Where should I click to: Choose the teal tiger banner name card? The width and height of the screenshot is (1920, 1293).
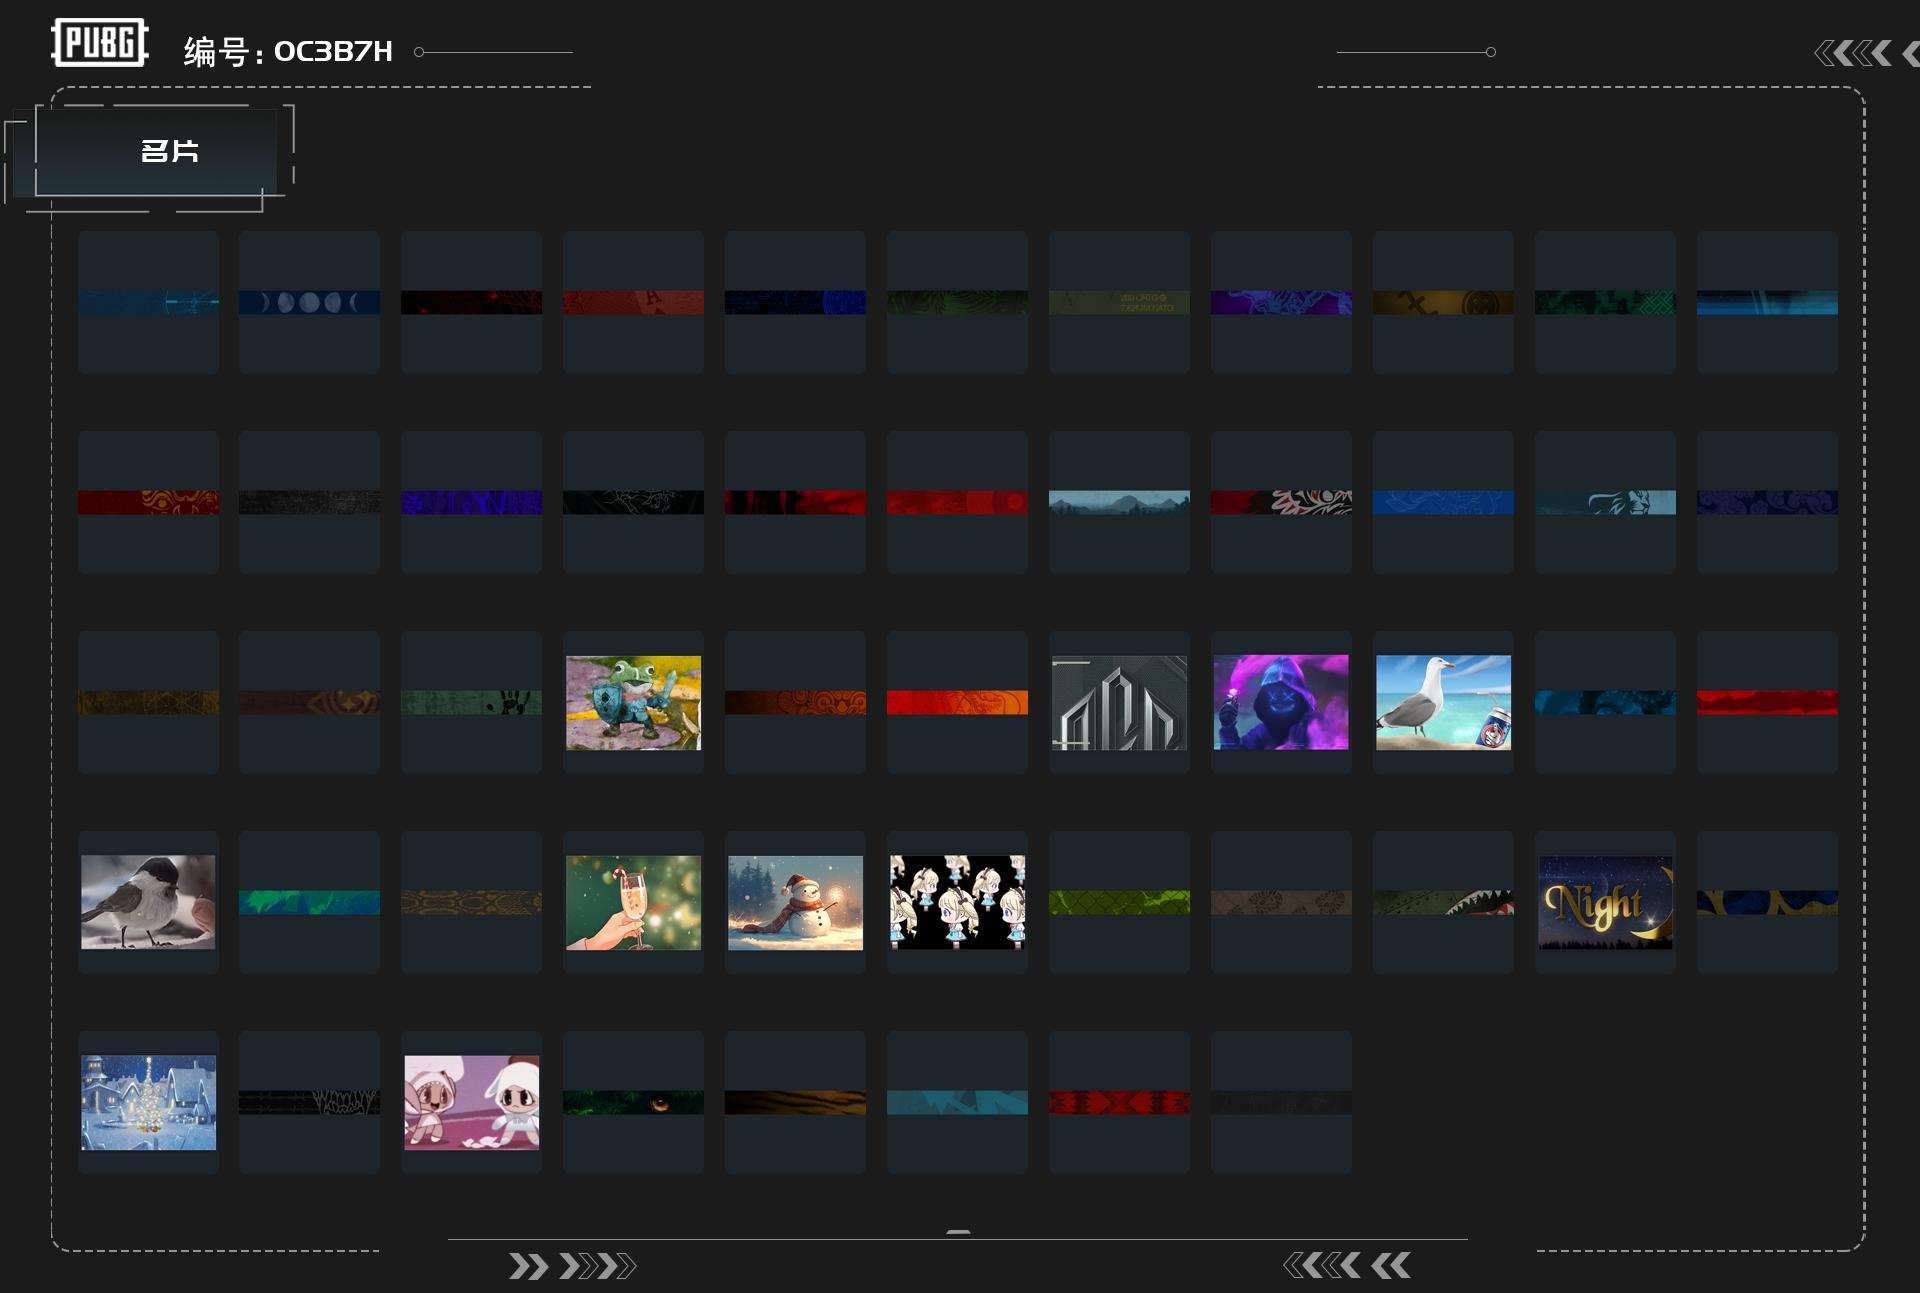point(1605,502)
